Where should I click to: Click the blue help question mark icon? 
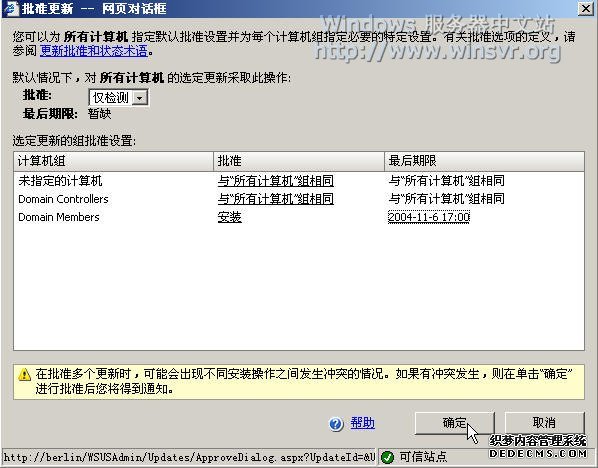point(336,424)
